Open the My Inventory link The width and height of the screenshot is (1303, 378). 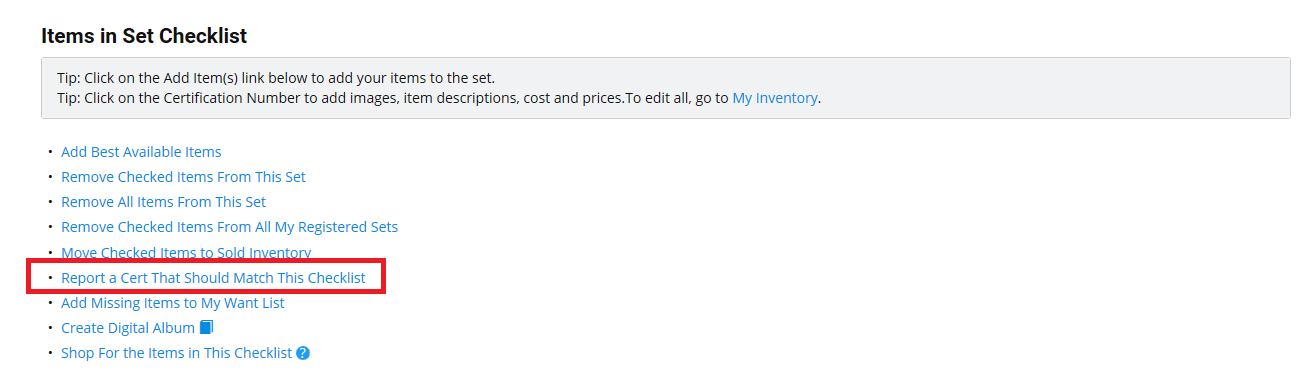(775, 98)
